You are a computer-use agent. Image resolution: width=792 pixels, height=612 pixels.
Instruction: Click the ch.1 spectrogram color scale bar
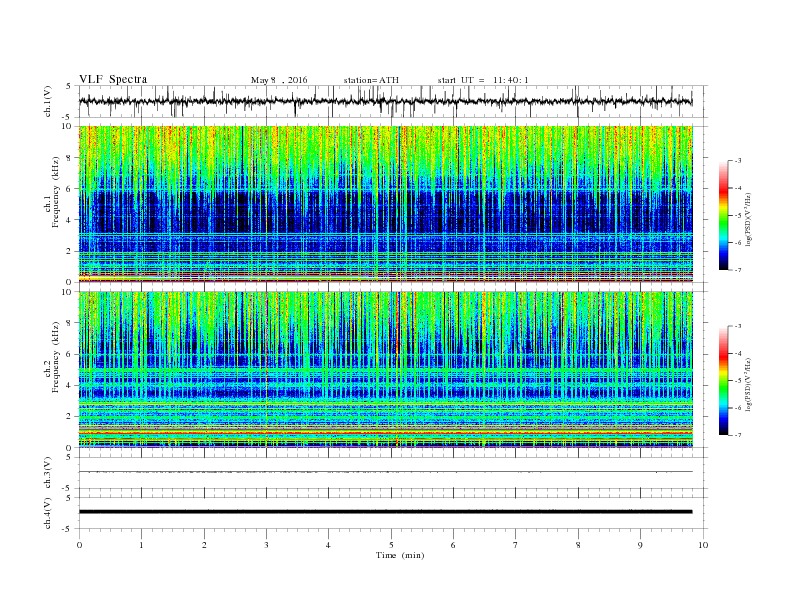723,215
